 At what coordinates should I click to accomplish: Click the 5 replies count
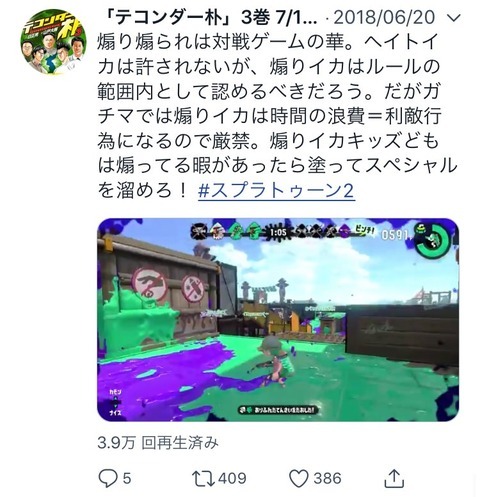click(127, 478)
